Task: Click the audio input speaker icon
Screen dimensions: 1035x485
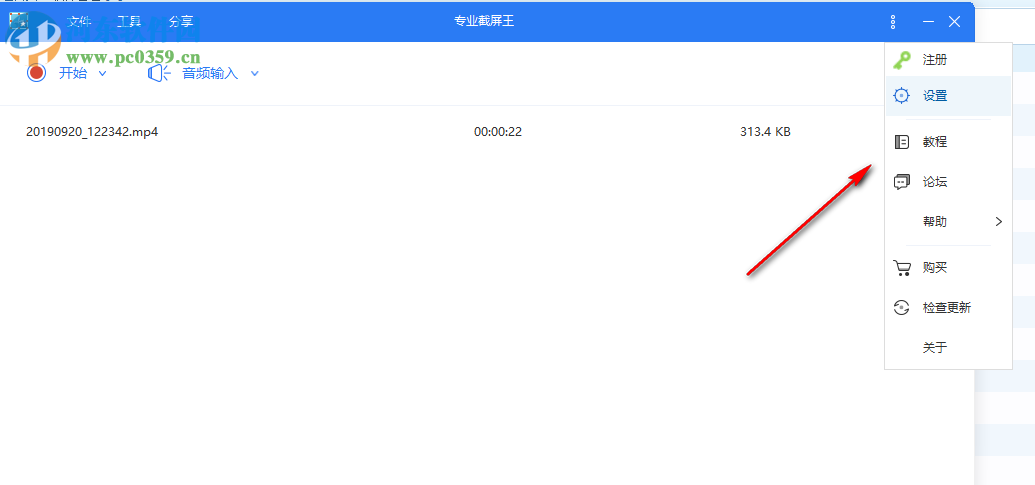Action: (x=159, y=73)
